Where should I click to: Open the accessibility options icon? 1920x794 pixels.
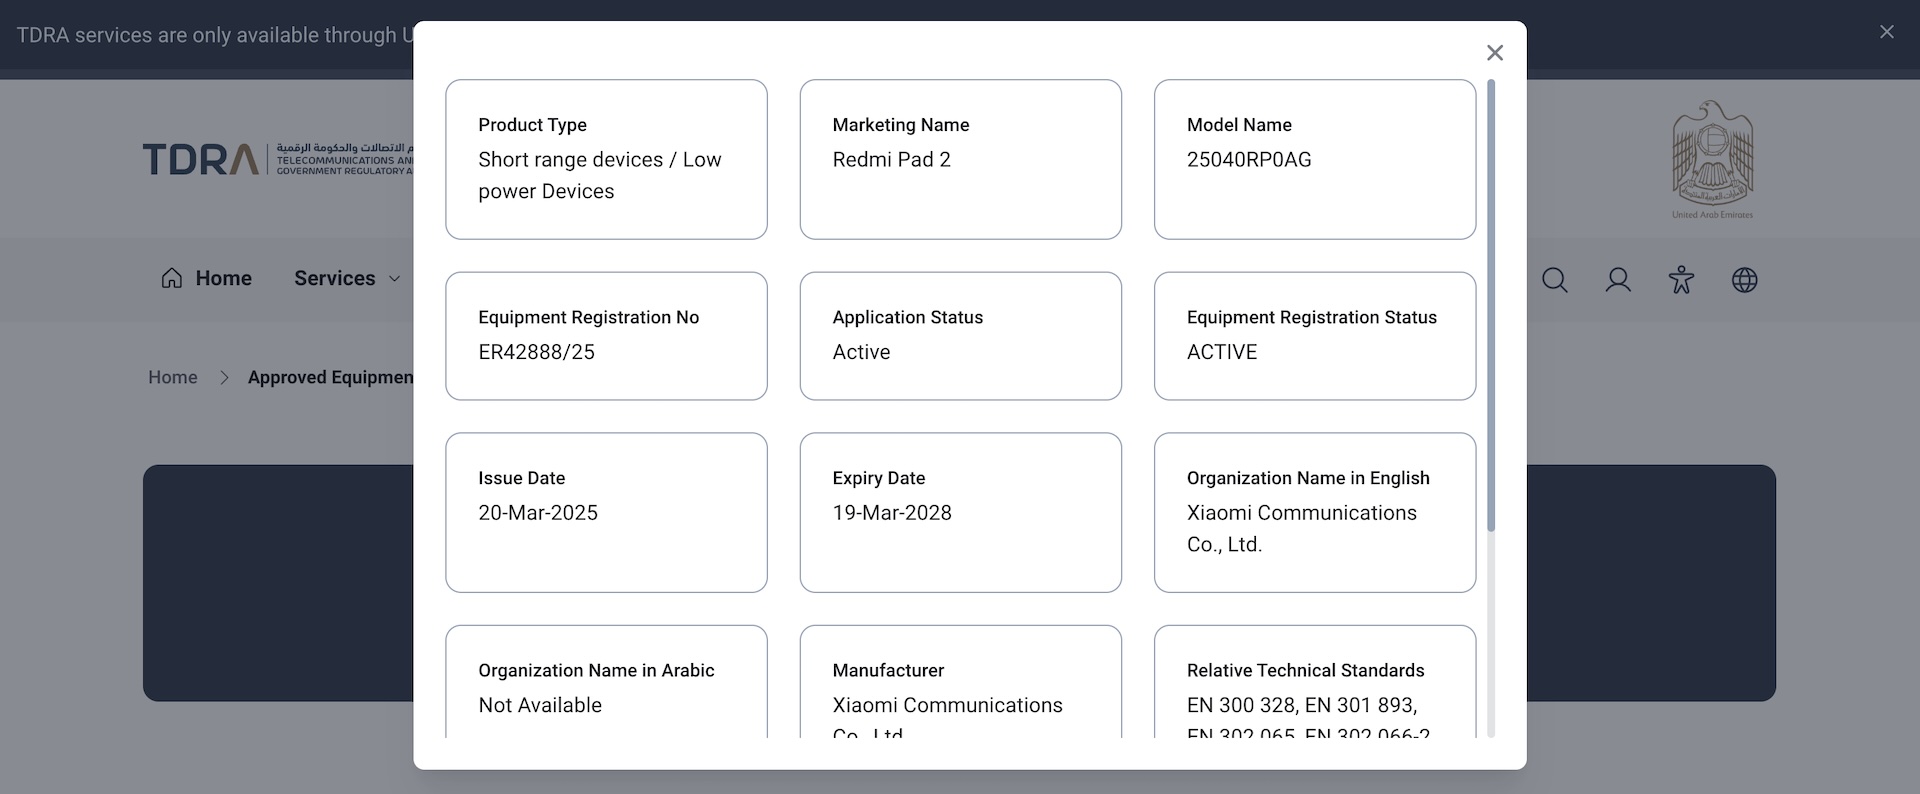[x=1681, y=280]
